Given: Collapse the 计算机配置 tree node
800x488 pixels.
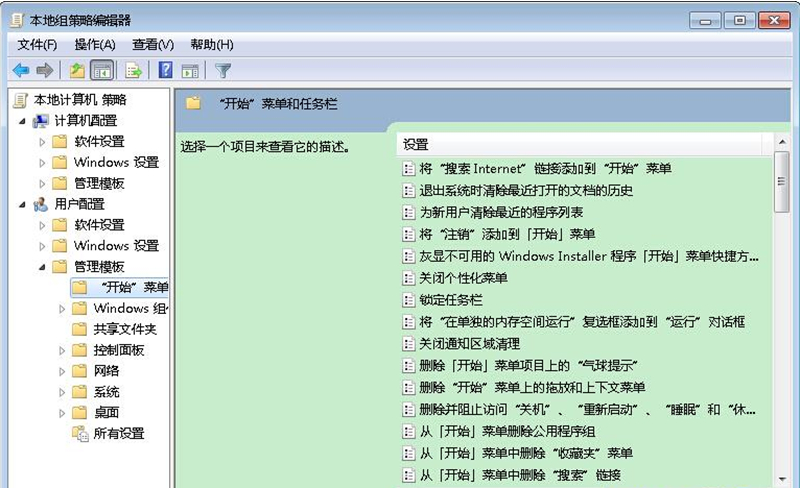Looking at the screenshot, I should 22,121.
